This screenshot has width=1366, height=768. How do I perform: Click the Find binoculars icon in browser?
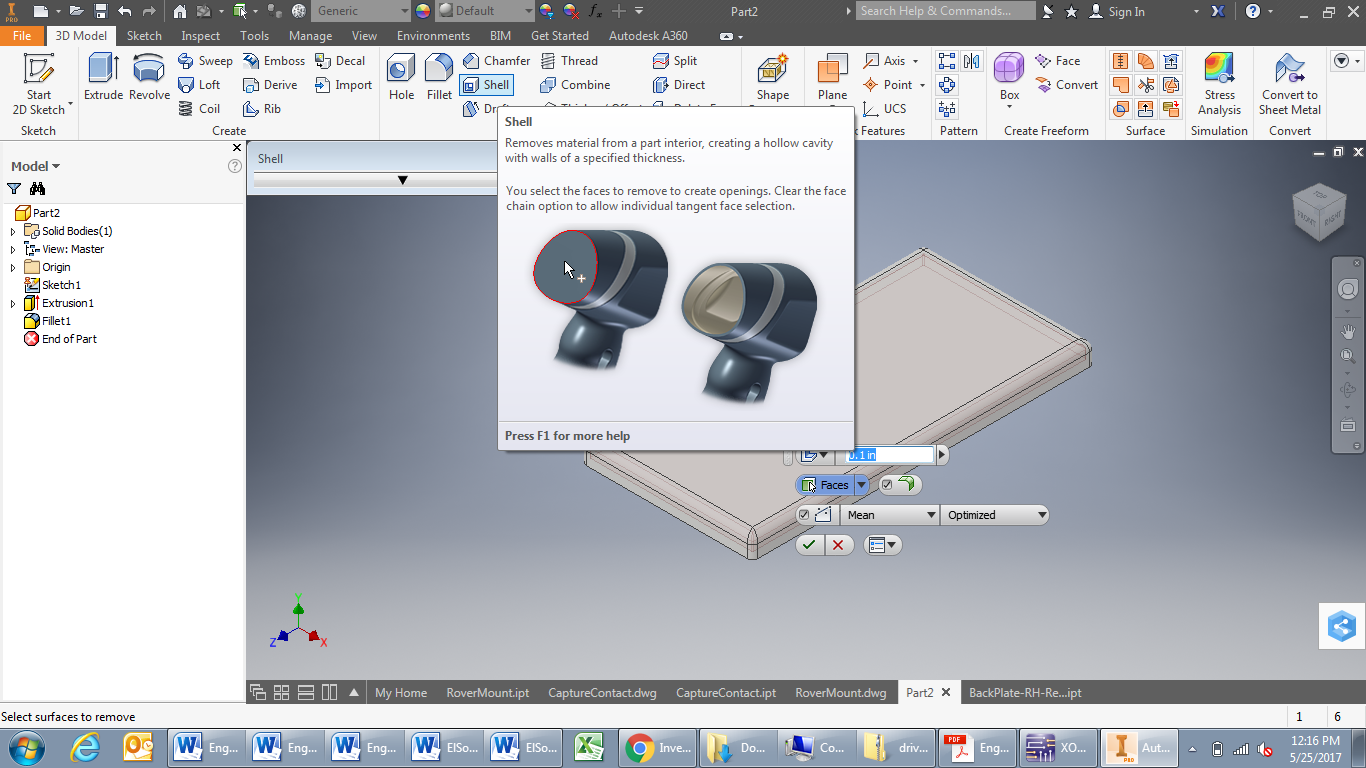coord(37,188)
